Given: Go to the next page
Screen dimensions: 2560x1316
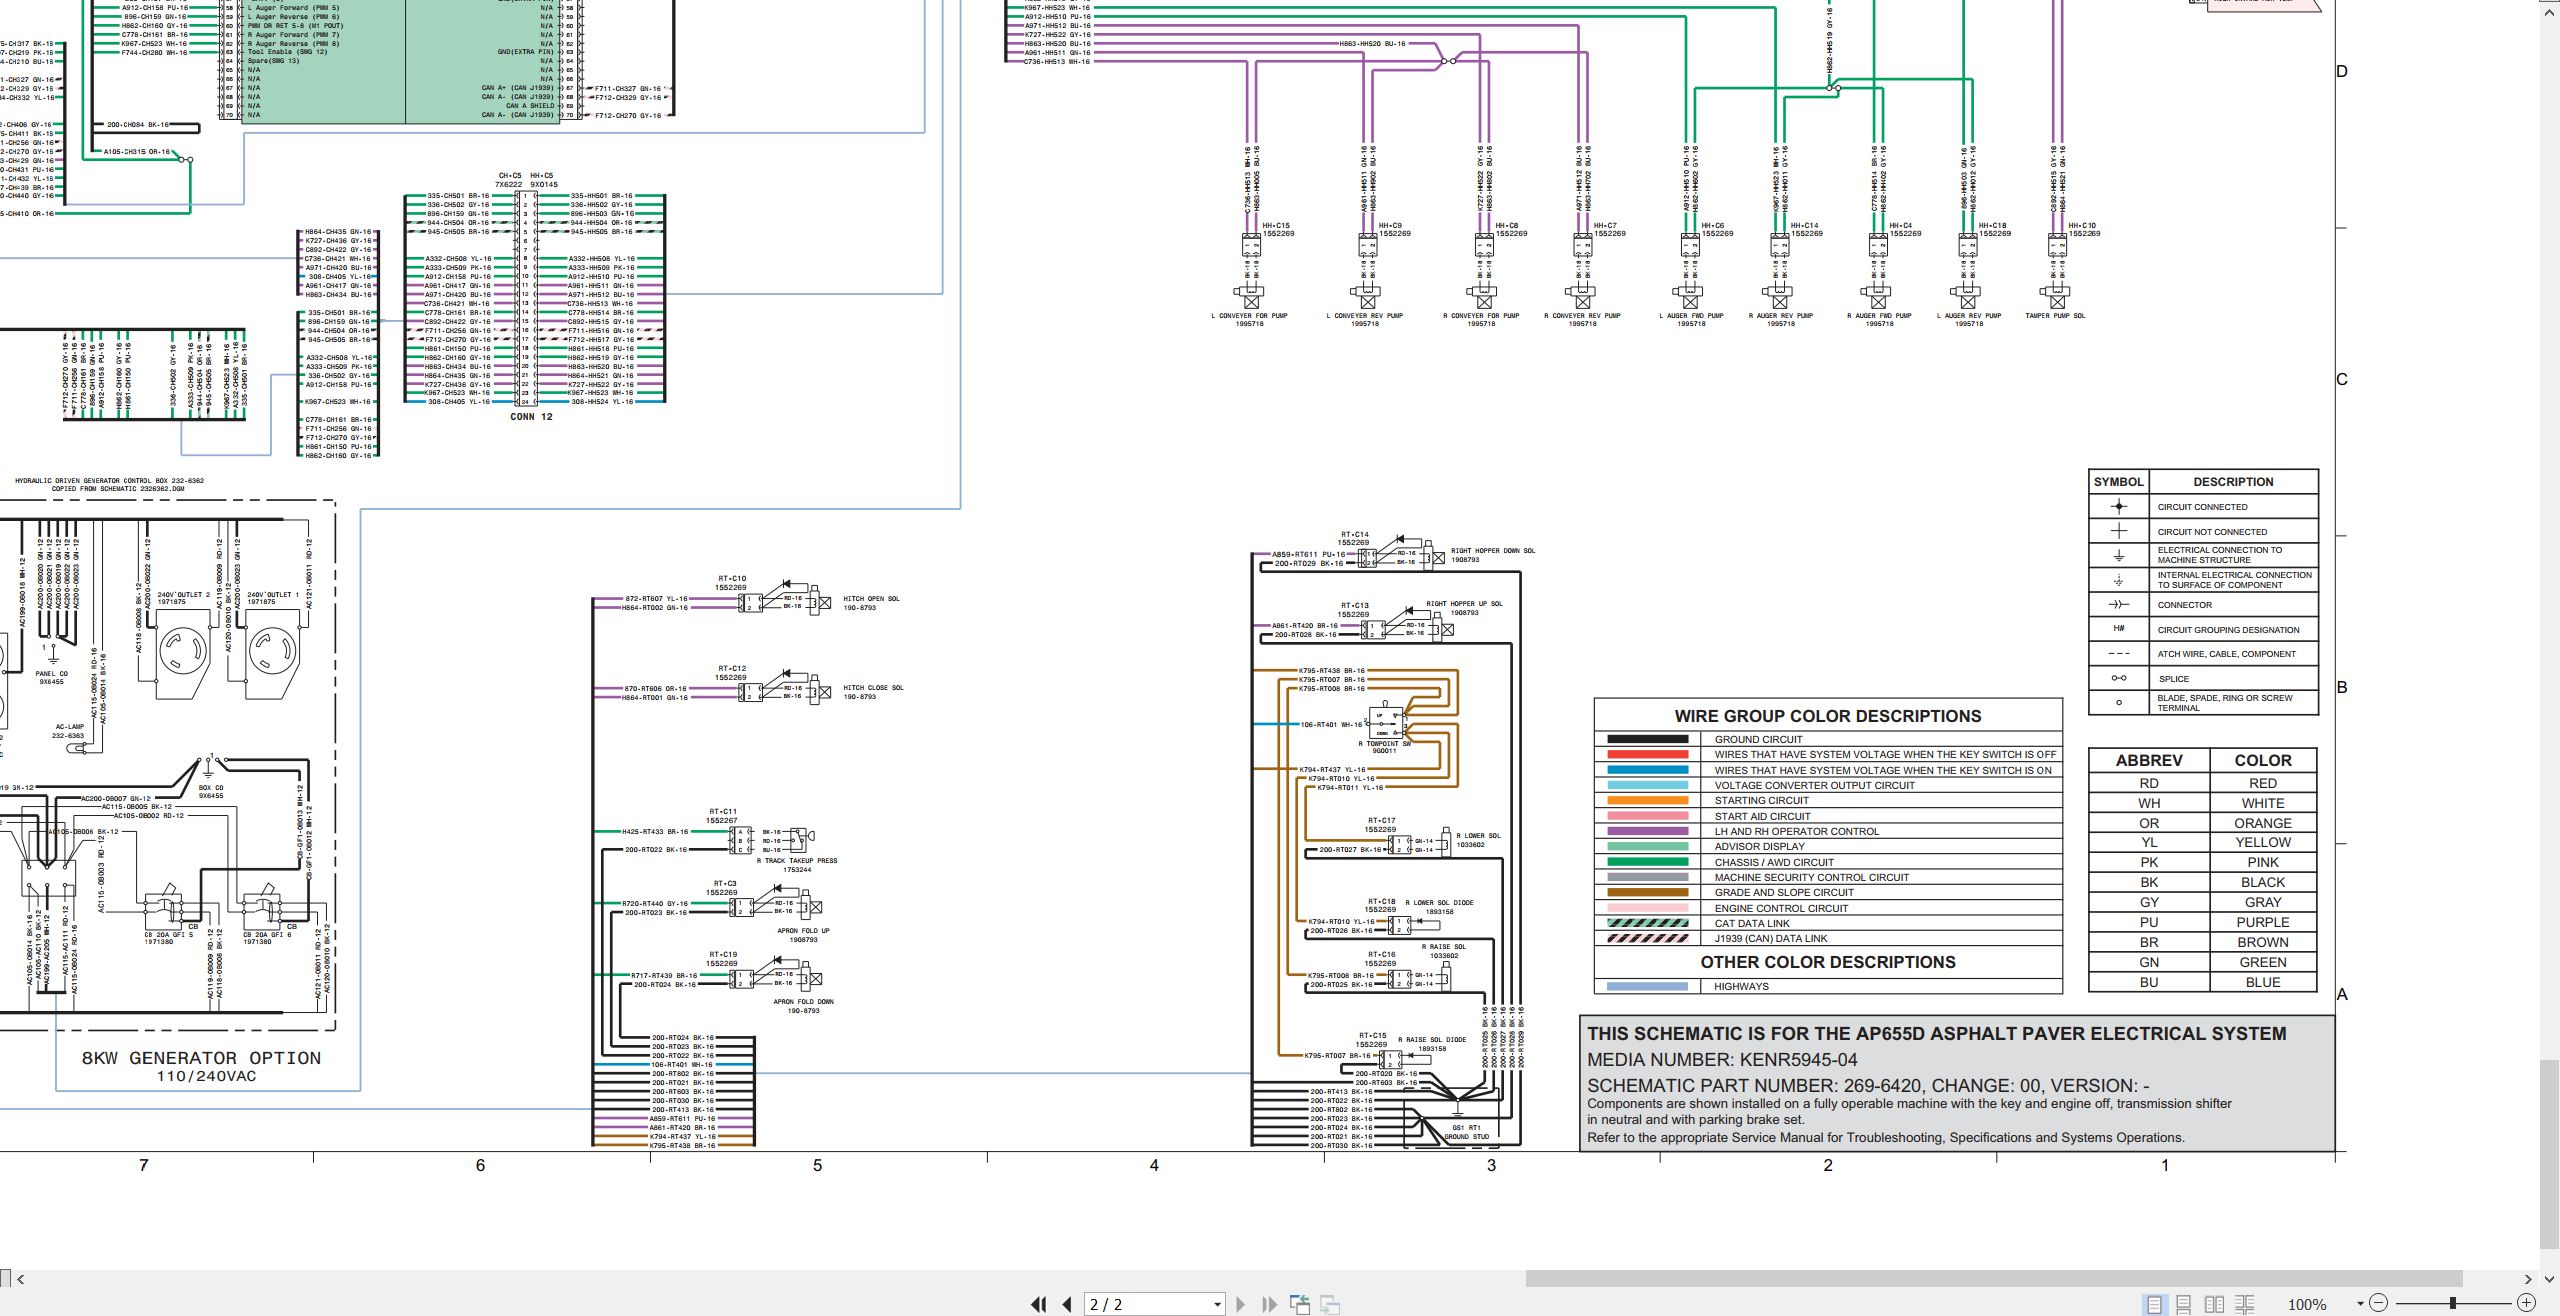Looking at the screenshot, I should 1241,1304.
